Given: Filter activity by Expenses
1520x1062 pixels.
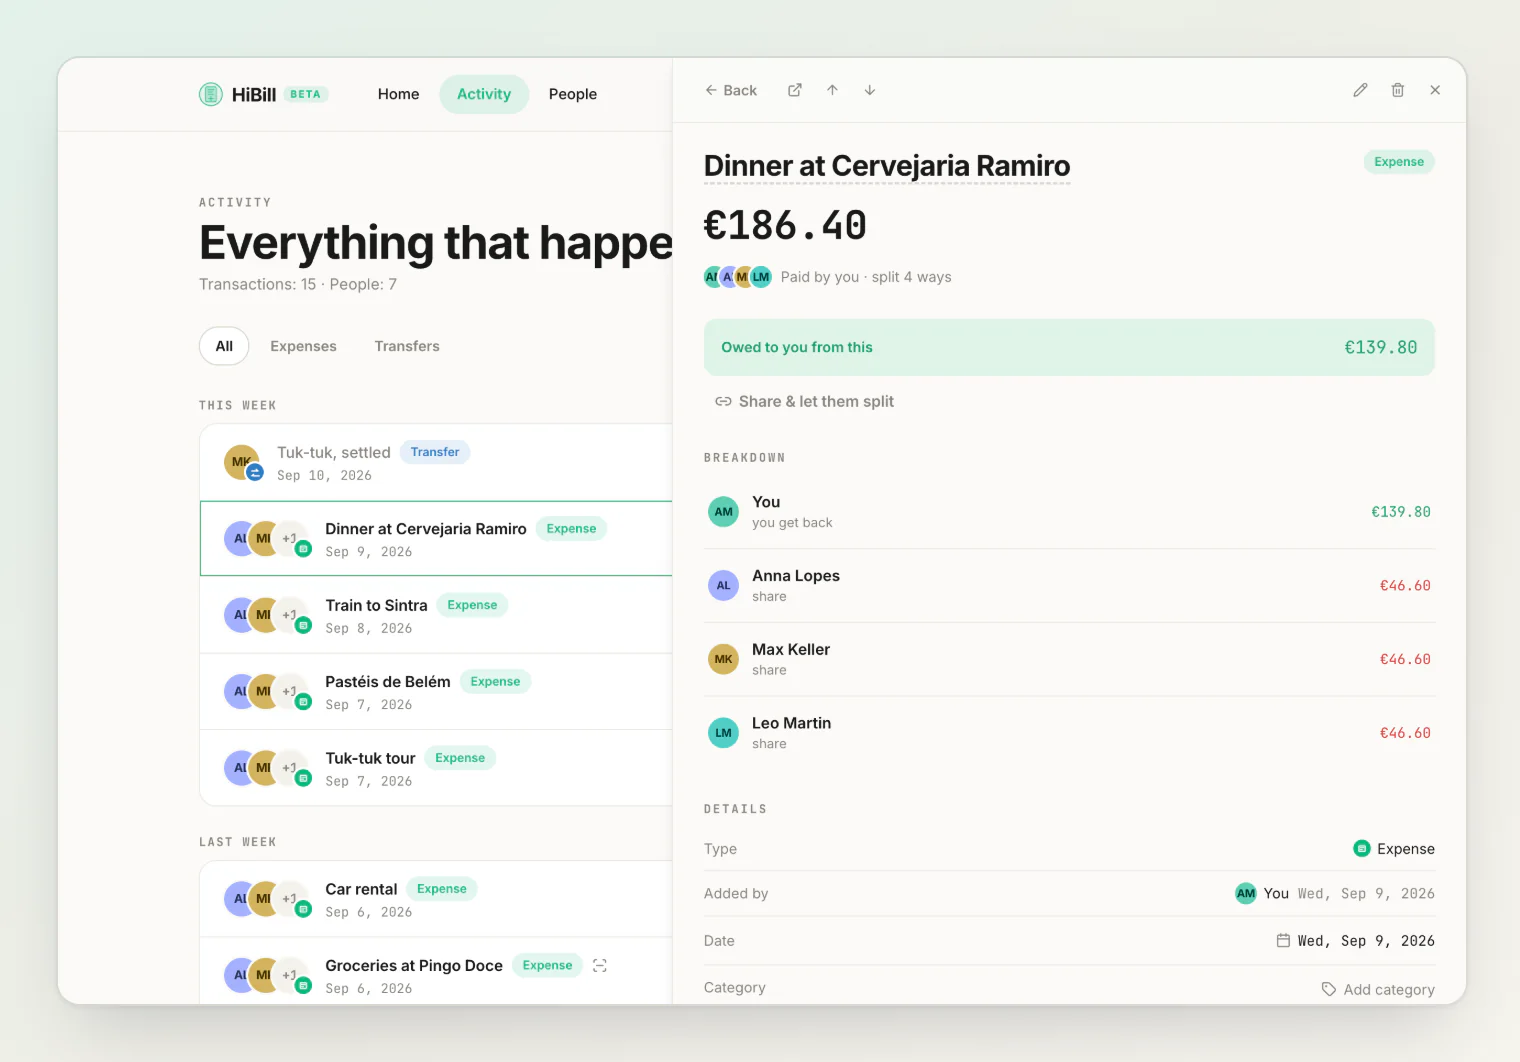Looking at the screenshot, I should point(303,346).
